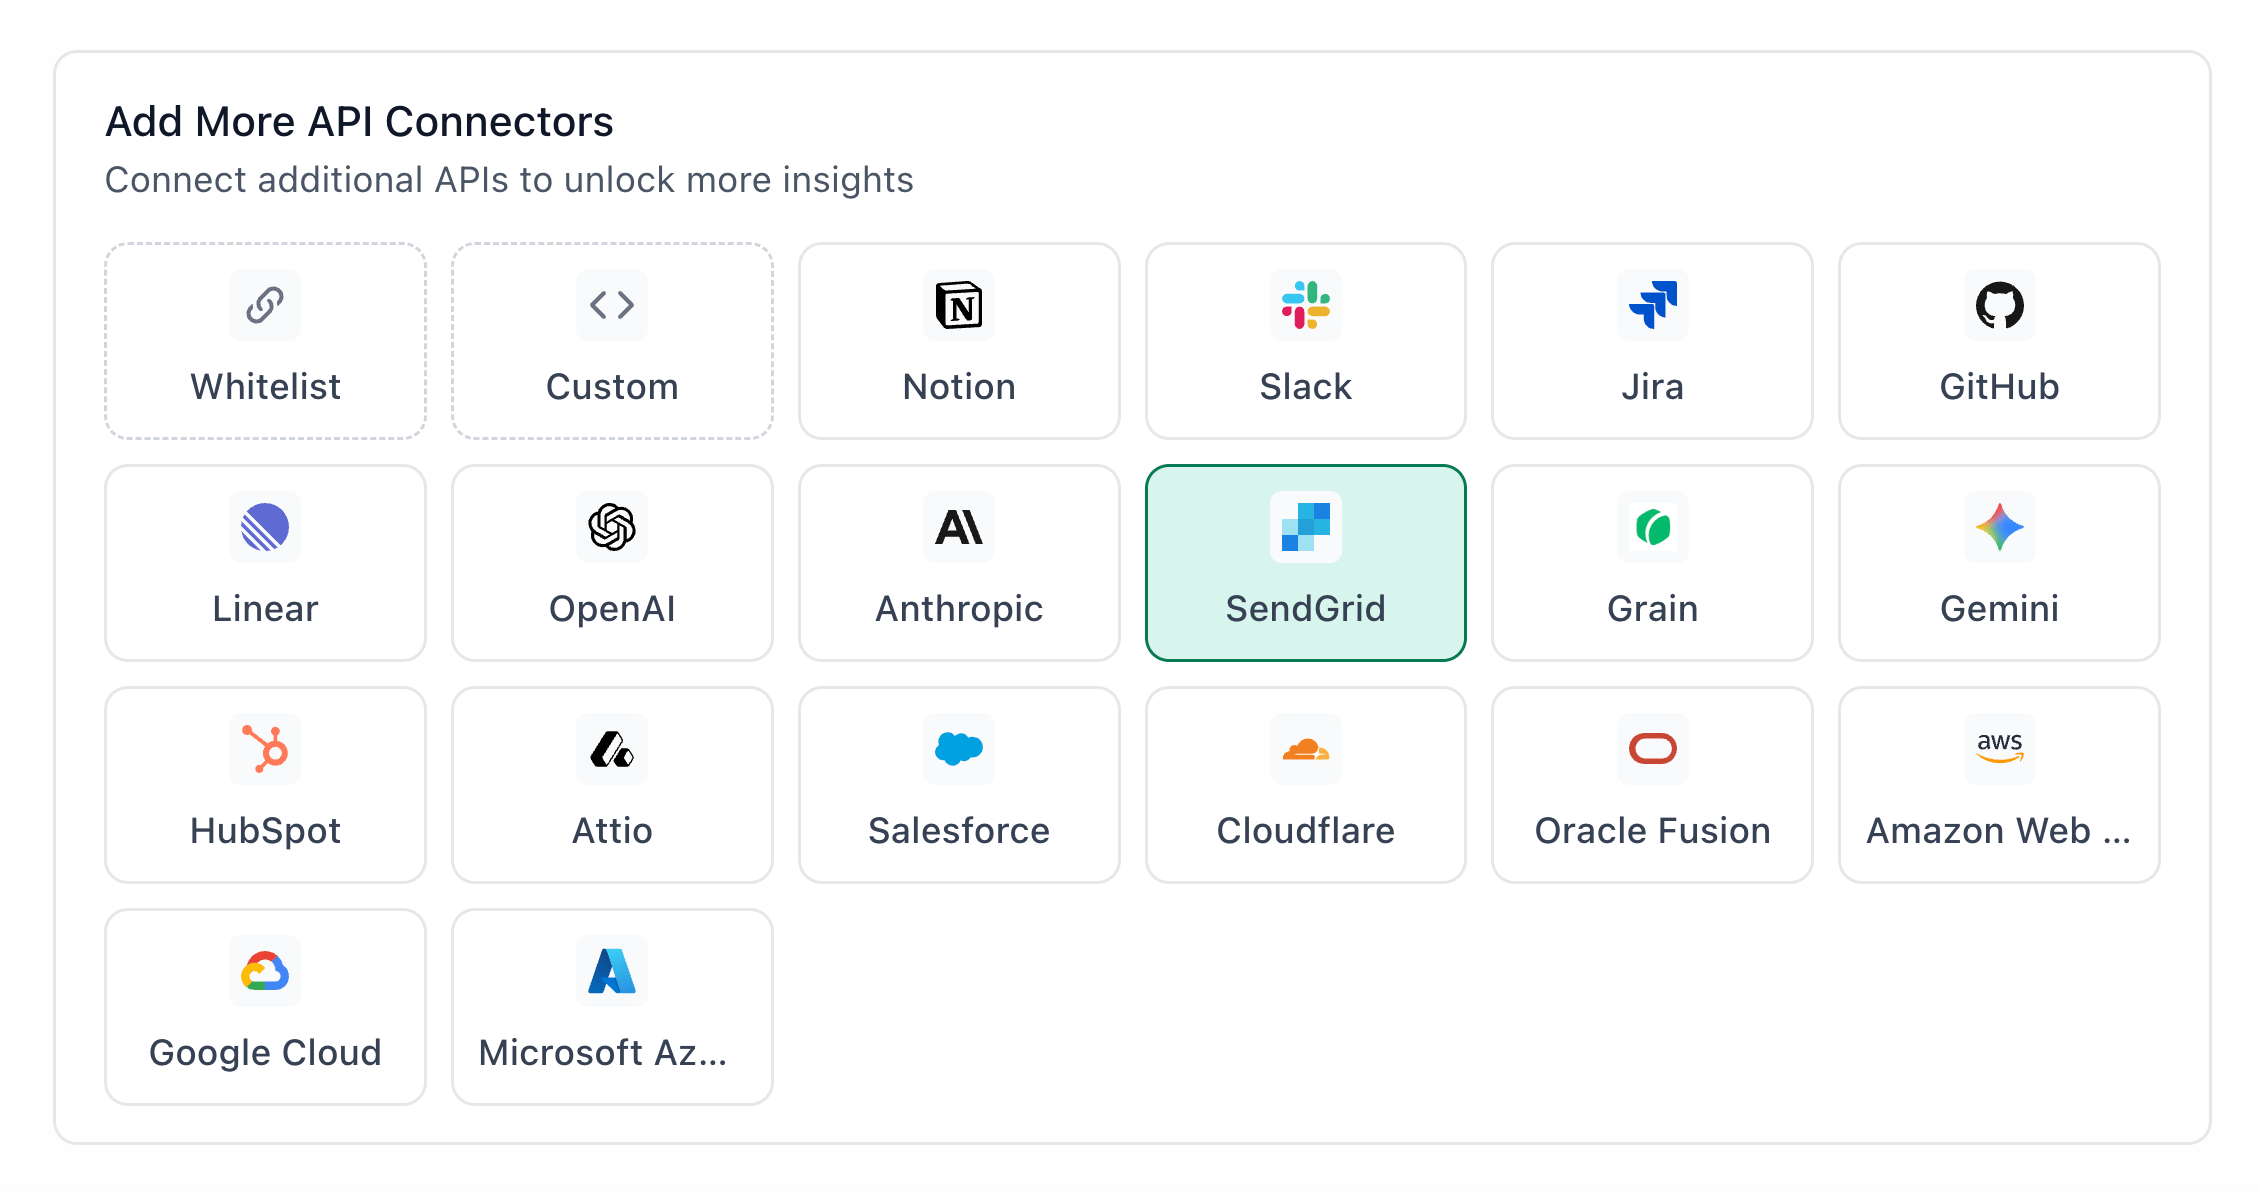Select the Custom label

coord(612,387)
